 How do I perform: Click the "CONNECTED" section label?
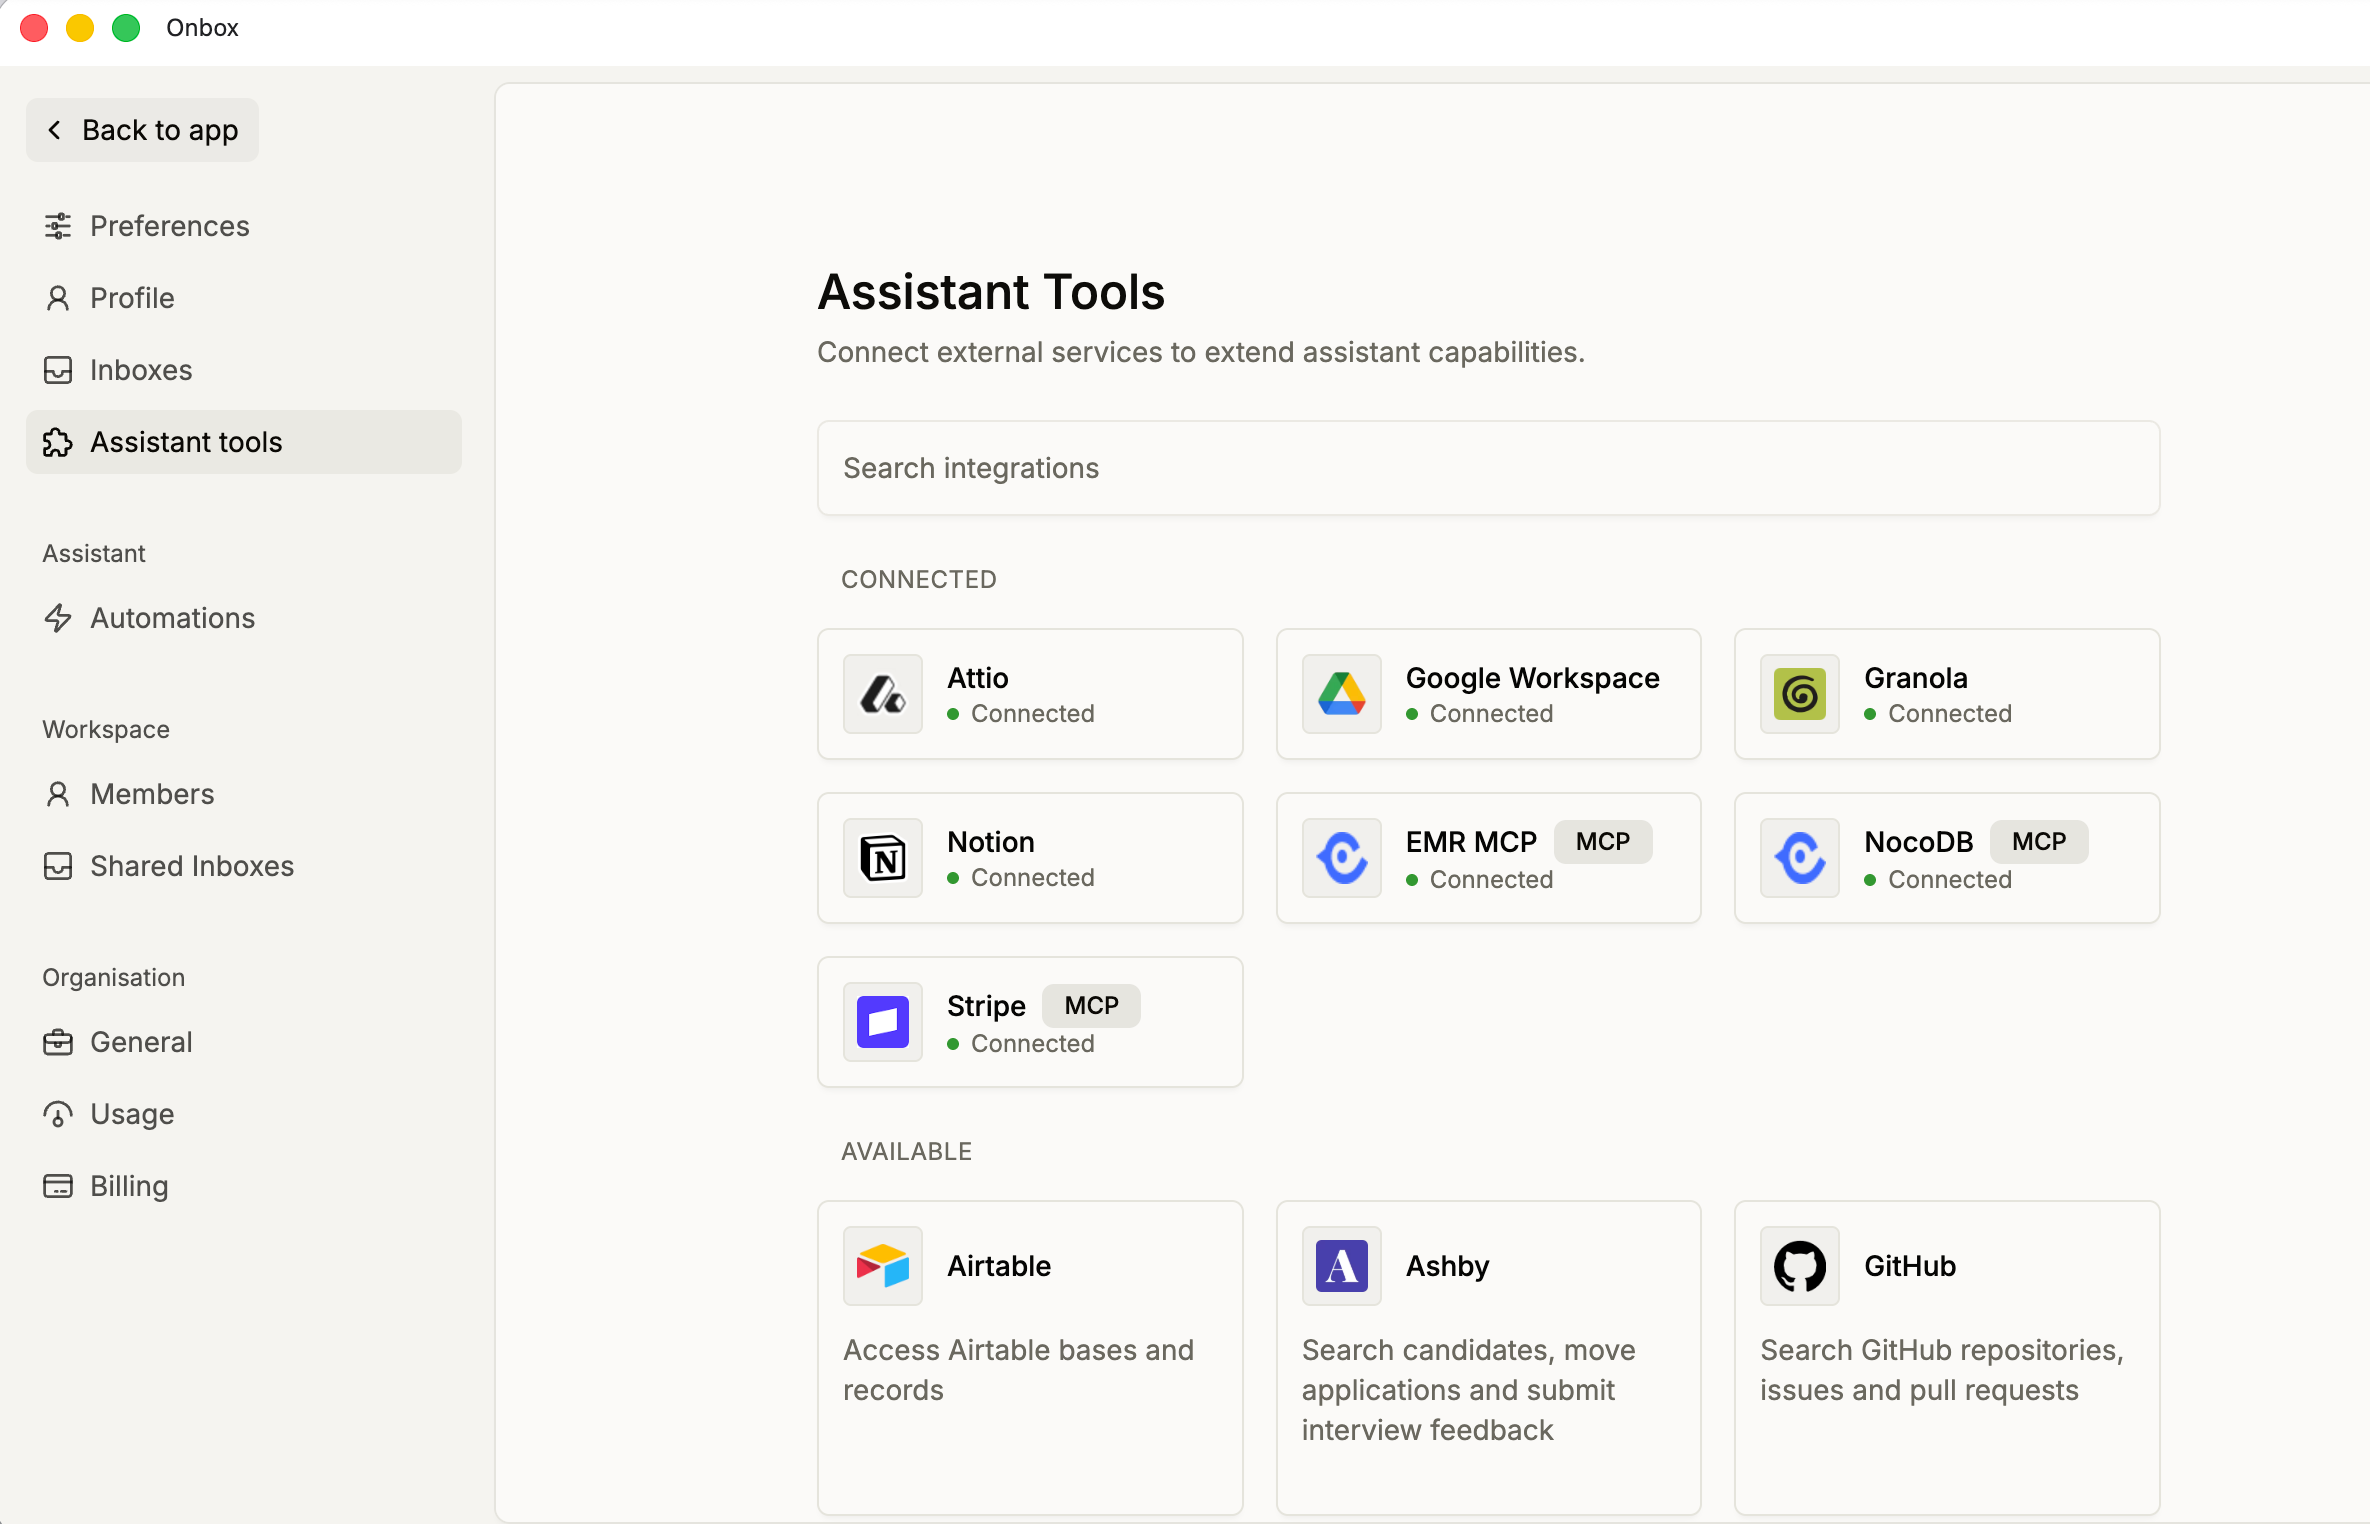coord(919,579)
